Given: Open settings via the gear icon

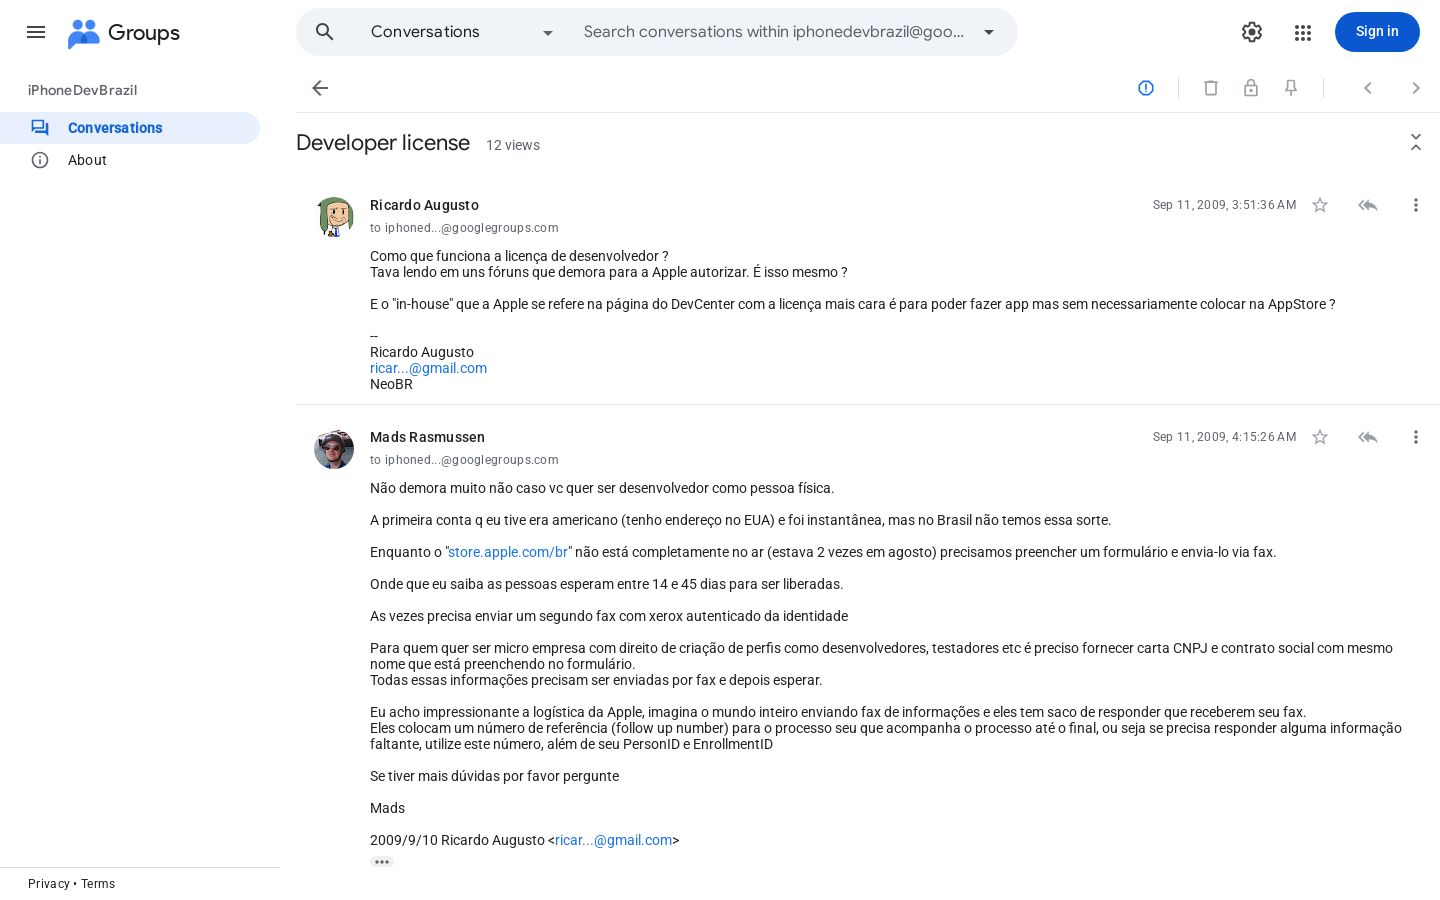Looking at the screenshot, I should (1252, 32).
